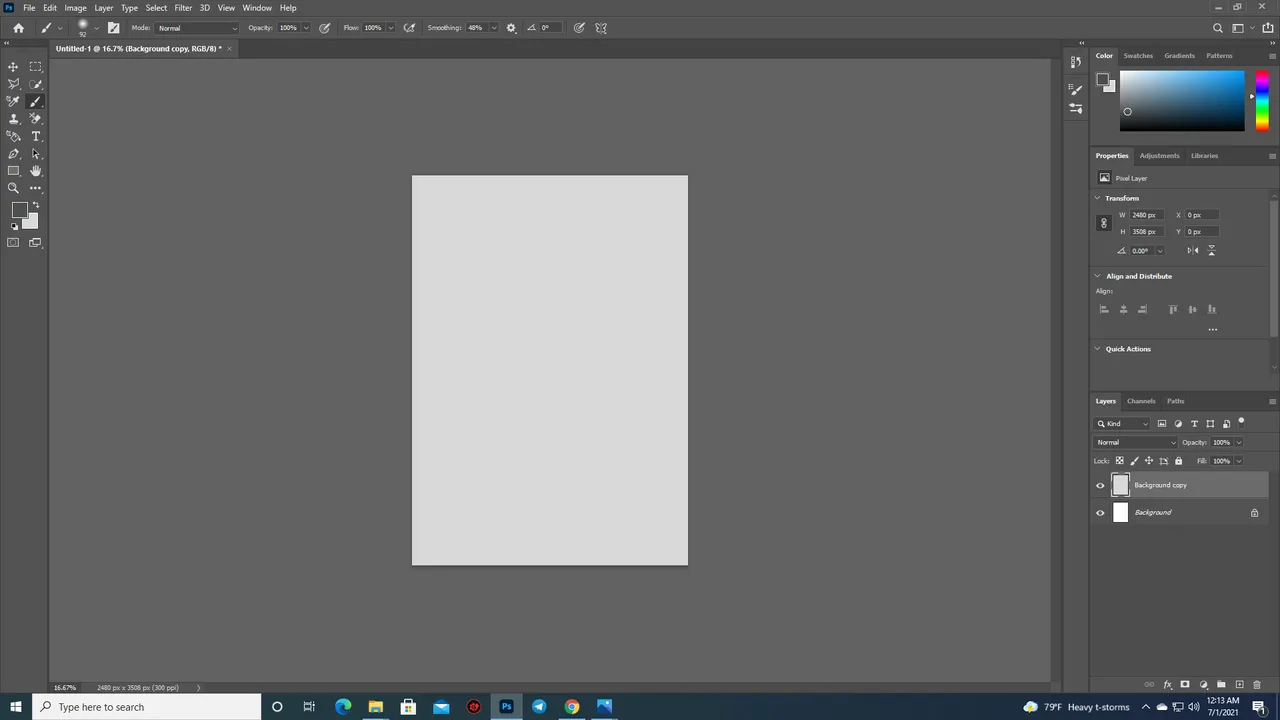
Task: Click the foreground color swatch in toolbox
Action: click(19, 211)
